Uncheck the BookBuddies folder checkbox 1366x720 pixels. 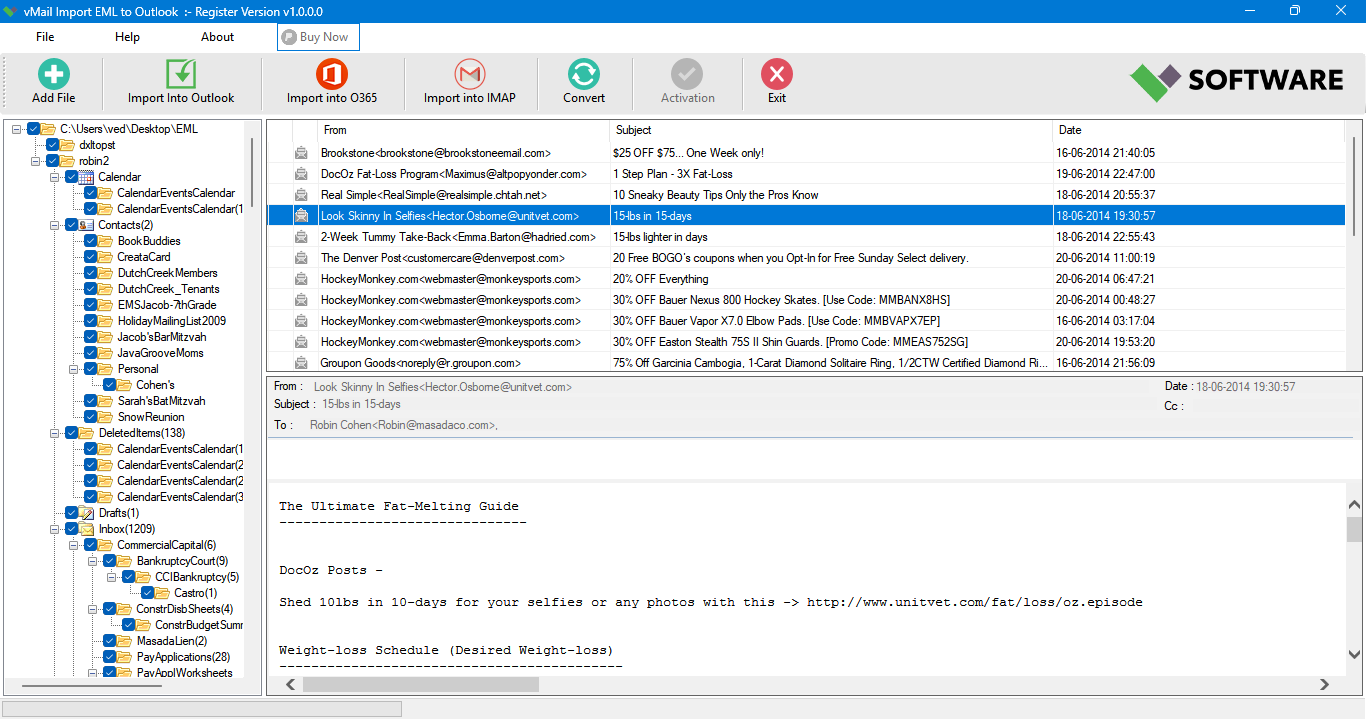click(91, 241)
